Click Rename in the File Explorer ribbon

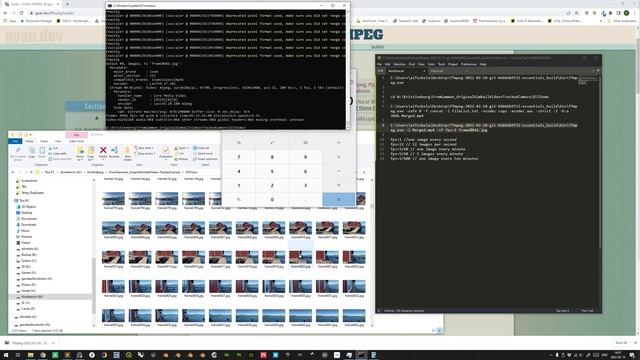[x=114, y=152]
